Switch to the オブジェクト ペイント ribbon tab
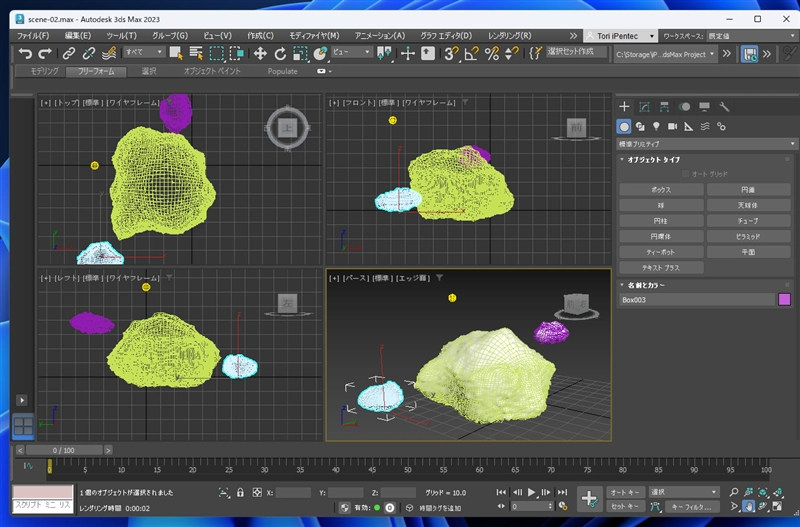The image size is (800, 527). point(212,71)
